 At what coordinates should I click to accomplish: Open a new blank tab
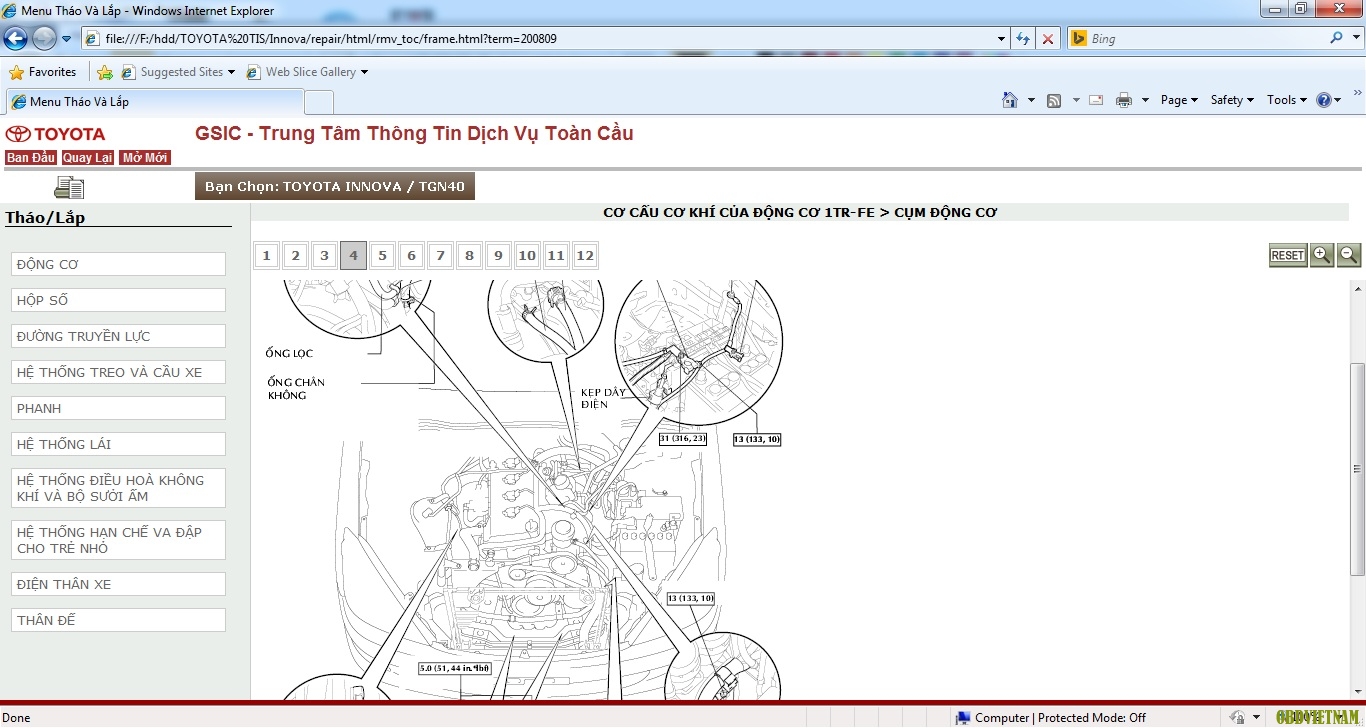click(318, 102)
